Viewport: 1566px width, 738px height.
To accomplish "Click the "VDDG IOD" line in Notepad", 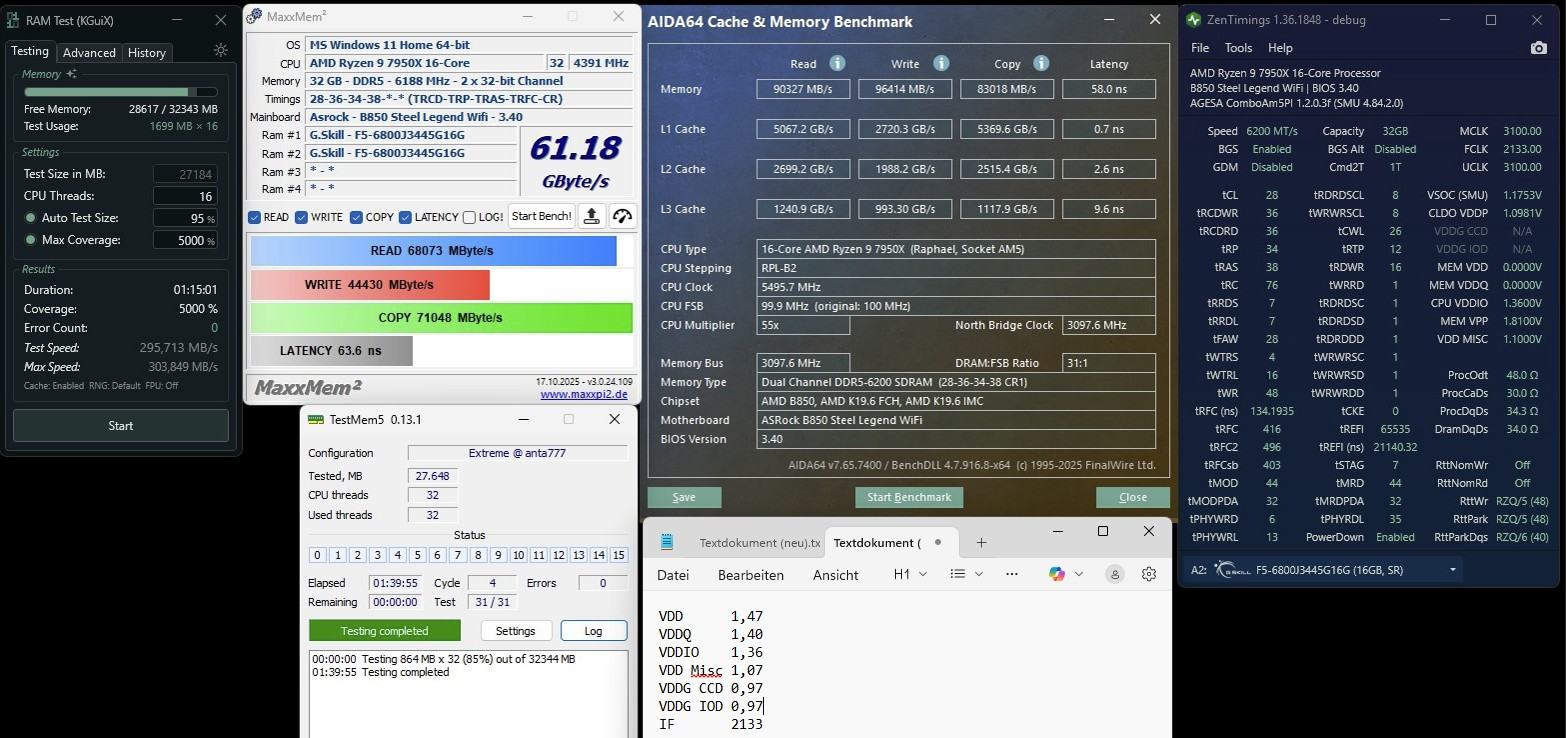I will [x=711, y=705].
